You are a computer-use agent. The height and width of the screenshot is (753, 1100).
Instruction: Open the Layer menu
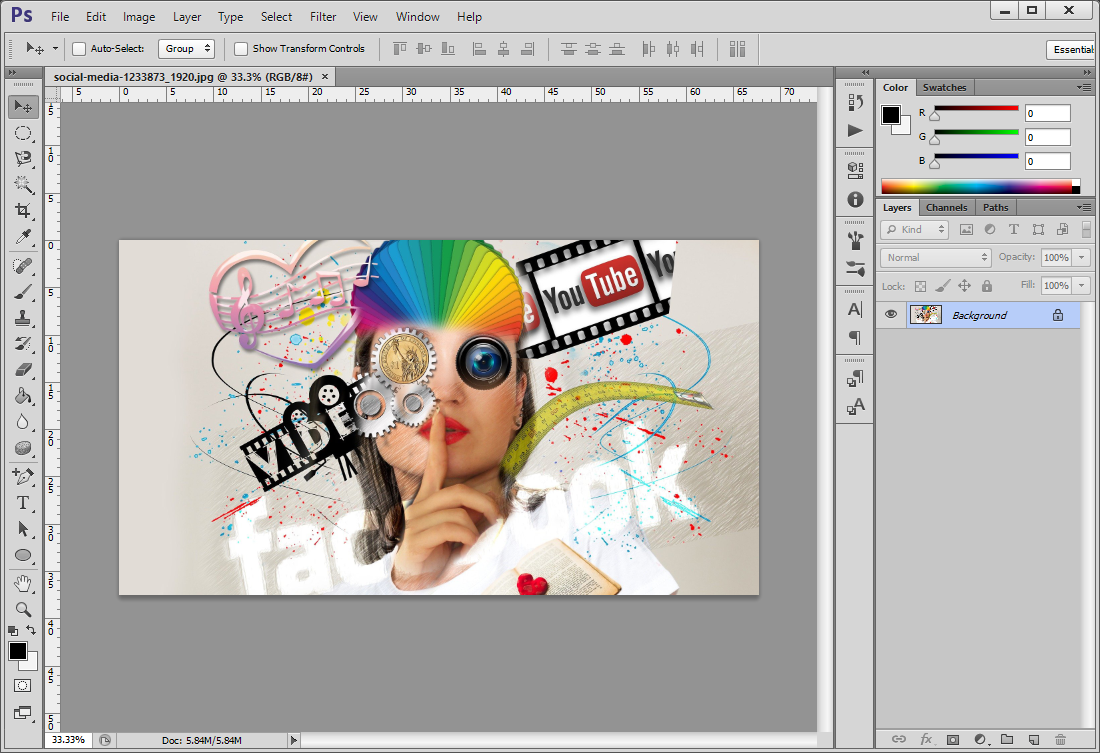[x=187, y=17]
